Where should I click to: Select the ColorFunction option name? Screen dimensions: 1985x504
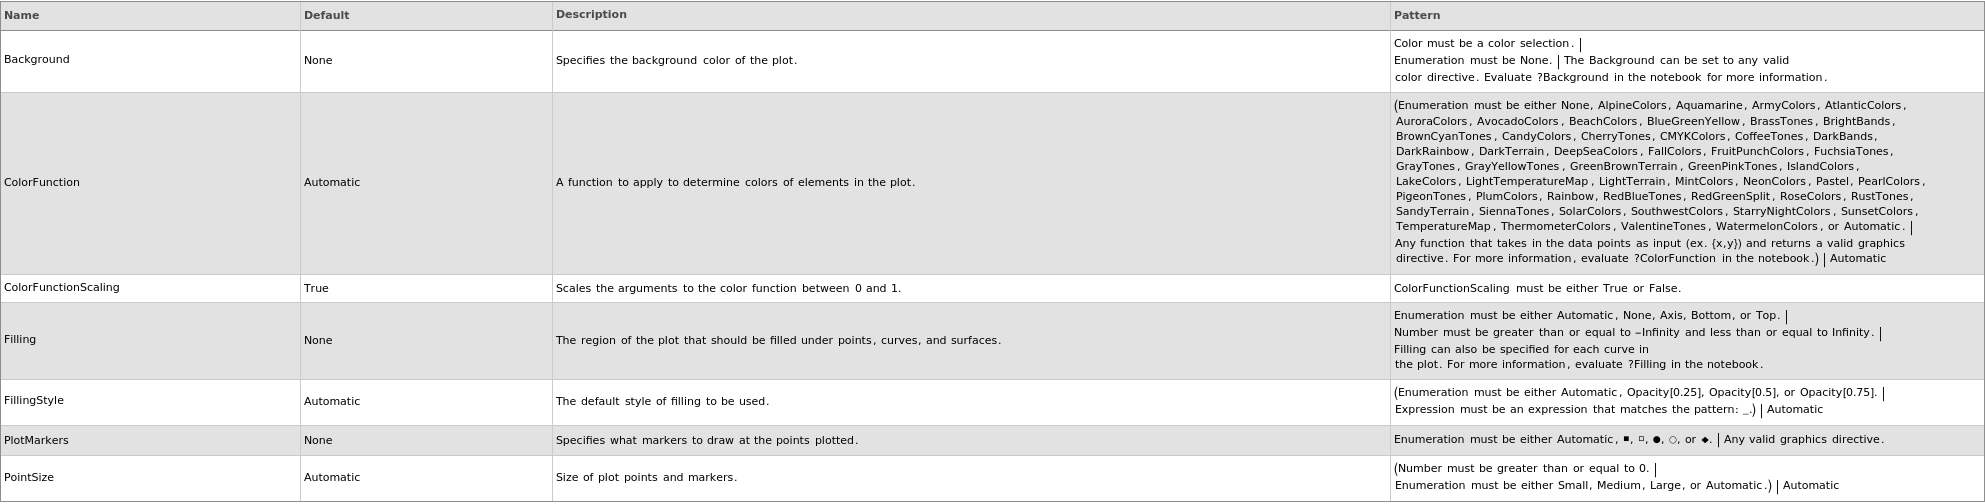(42, 182)
